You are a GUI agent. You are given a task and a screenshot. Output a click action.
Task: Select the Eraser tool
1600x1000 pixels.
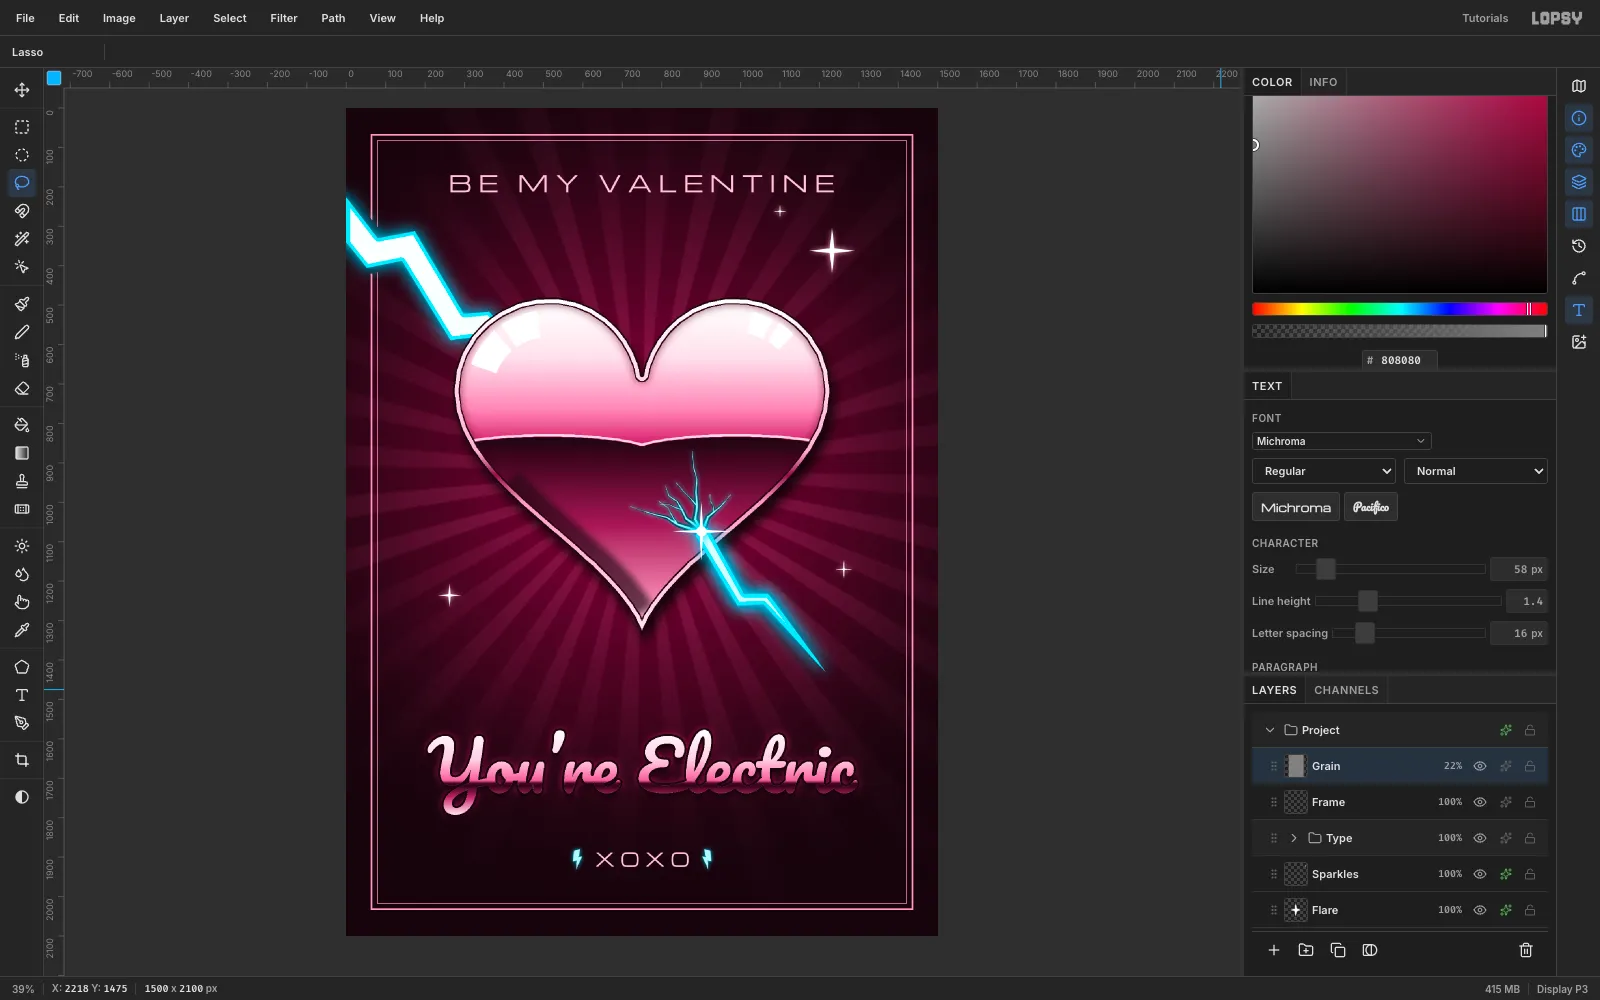click(x=22, y=388)
